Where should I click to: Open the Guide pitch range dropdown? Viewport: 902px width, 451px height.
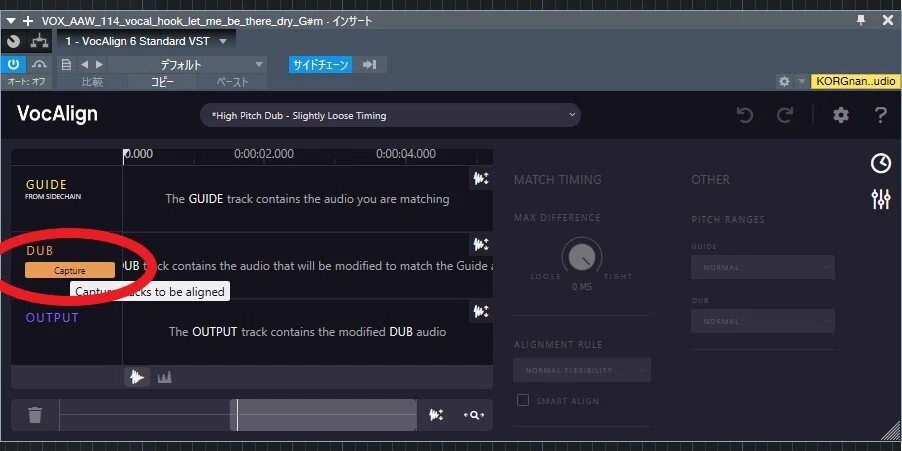pyautogui.click(x=763, y=267)
